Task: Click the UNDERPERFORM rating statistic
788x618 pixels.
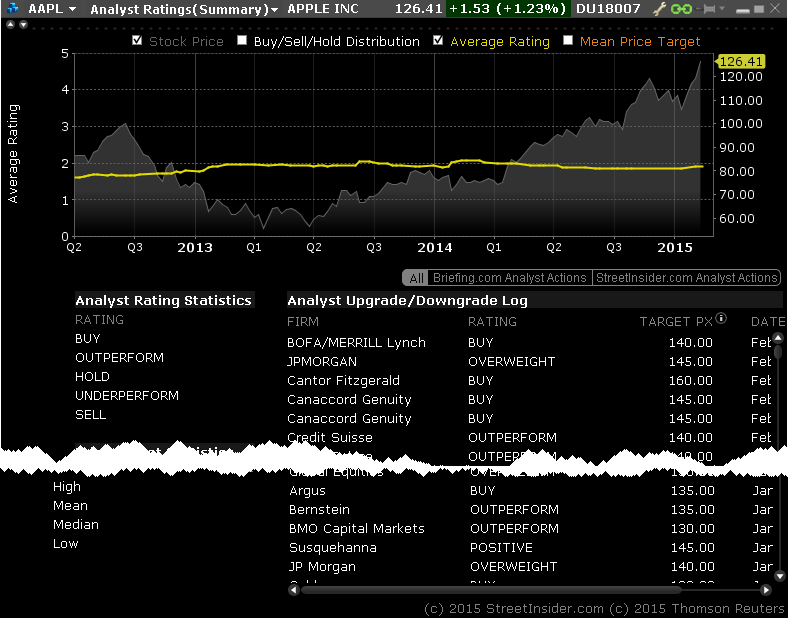Action: click(x=127, y=396)
